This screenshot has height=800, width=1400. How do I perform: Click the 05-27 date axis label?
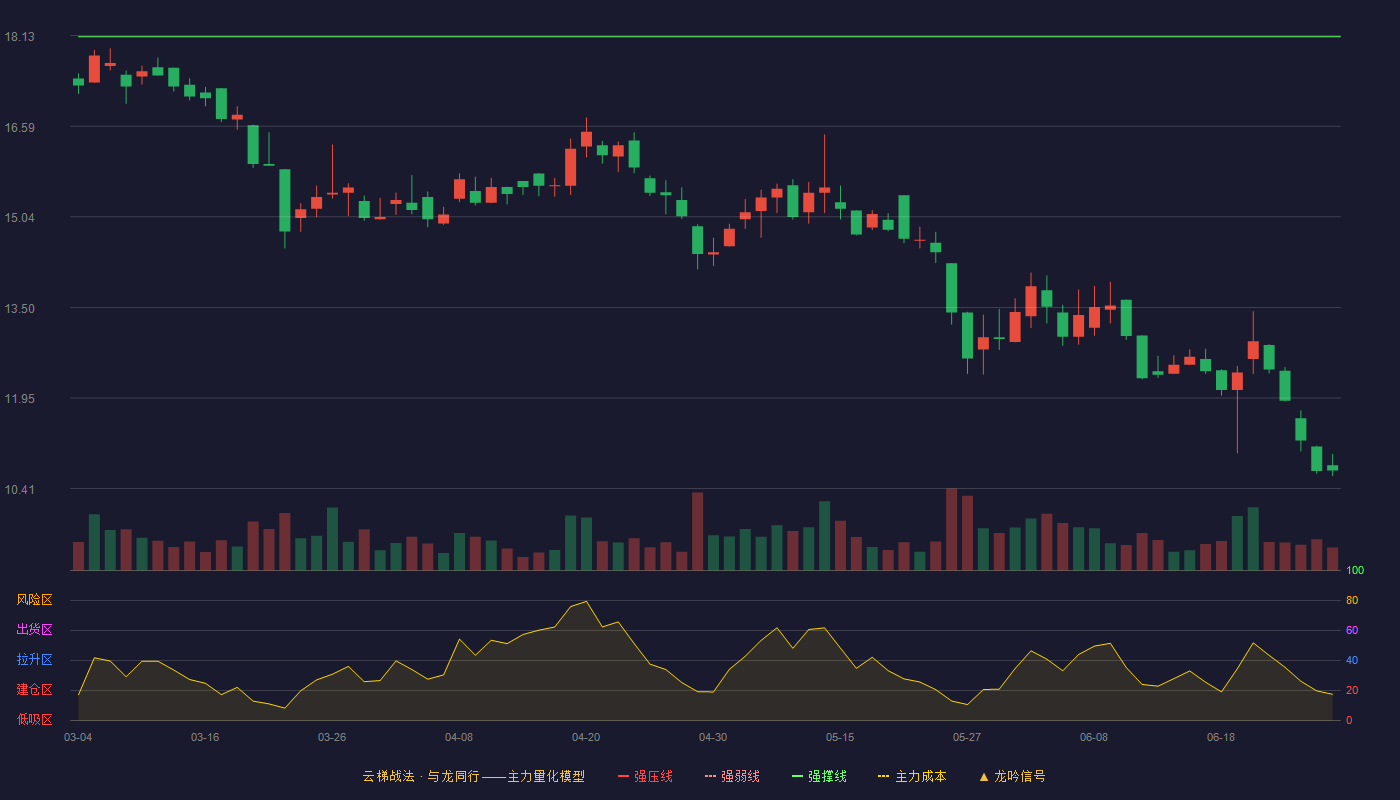click(x=967, y=737)
